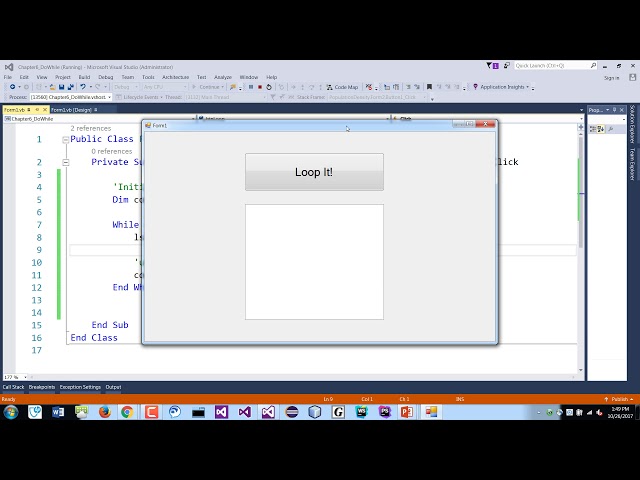
Task: Open the Analyze menu
Action: 223,77
